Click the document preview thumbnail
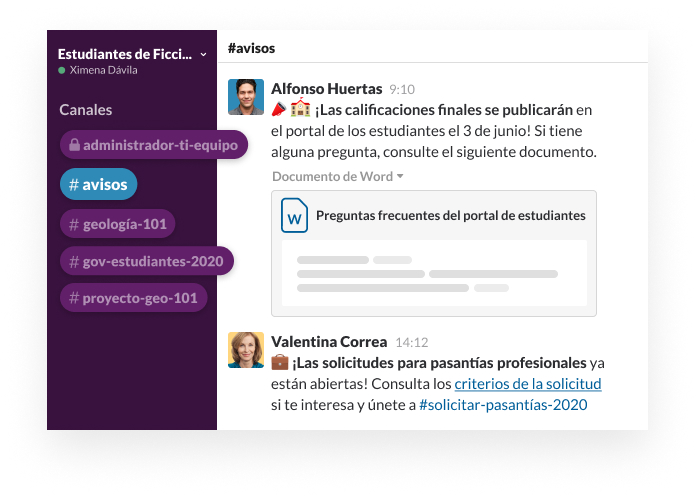 click(434, 273)
